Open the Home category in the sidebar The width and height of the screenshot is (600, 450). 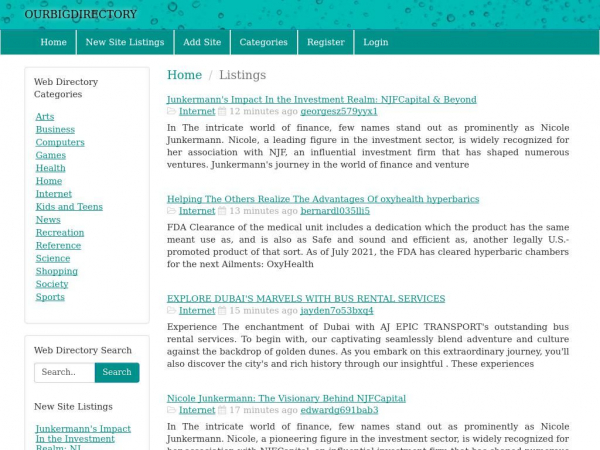pyautogui.click(x=49, y=181)
